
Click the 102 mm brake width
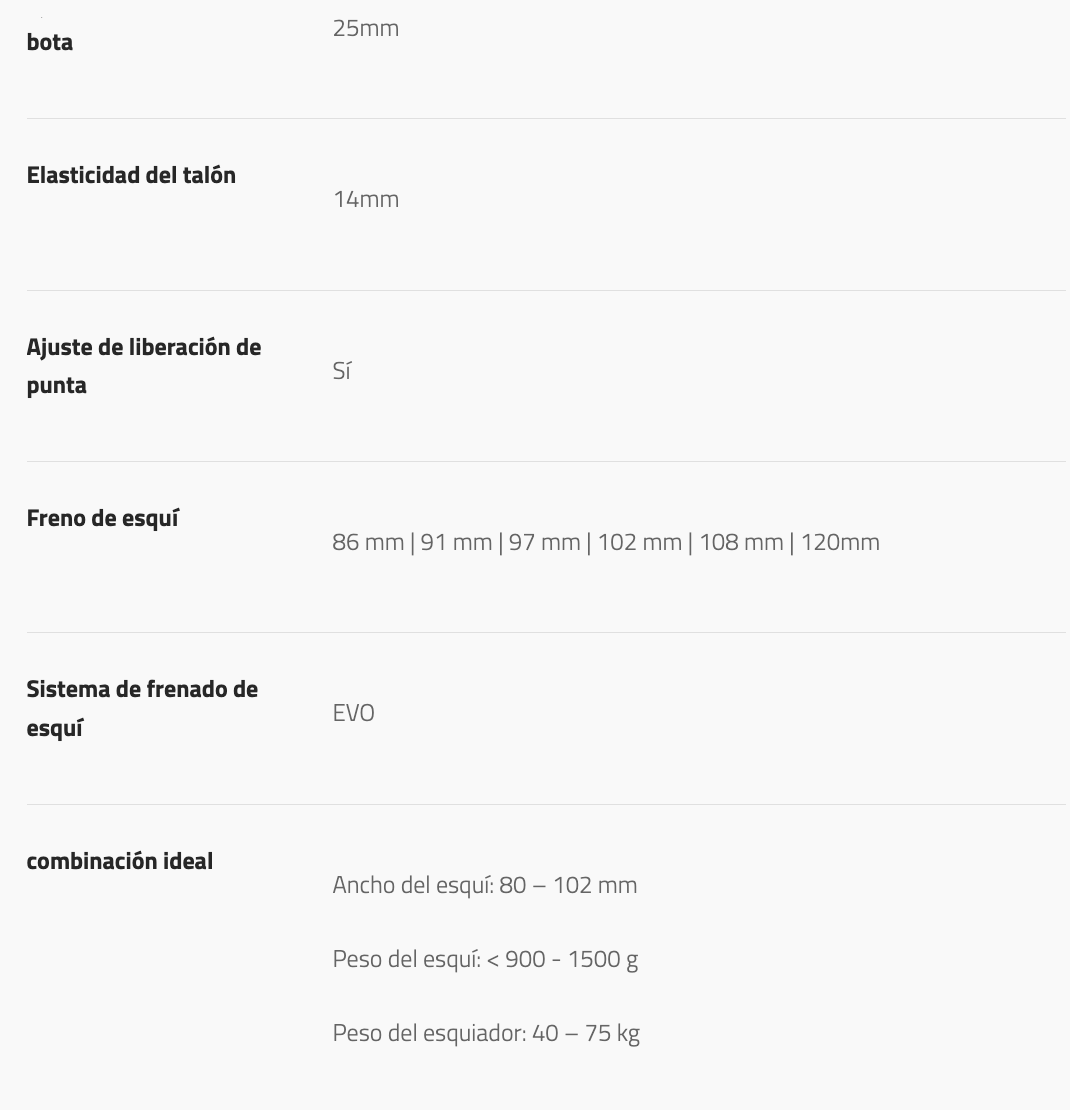(x=639, y=542)
